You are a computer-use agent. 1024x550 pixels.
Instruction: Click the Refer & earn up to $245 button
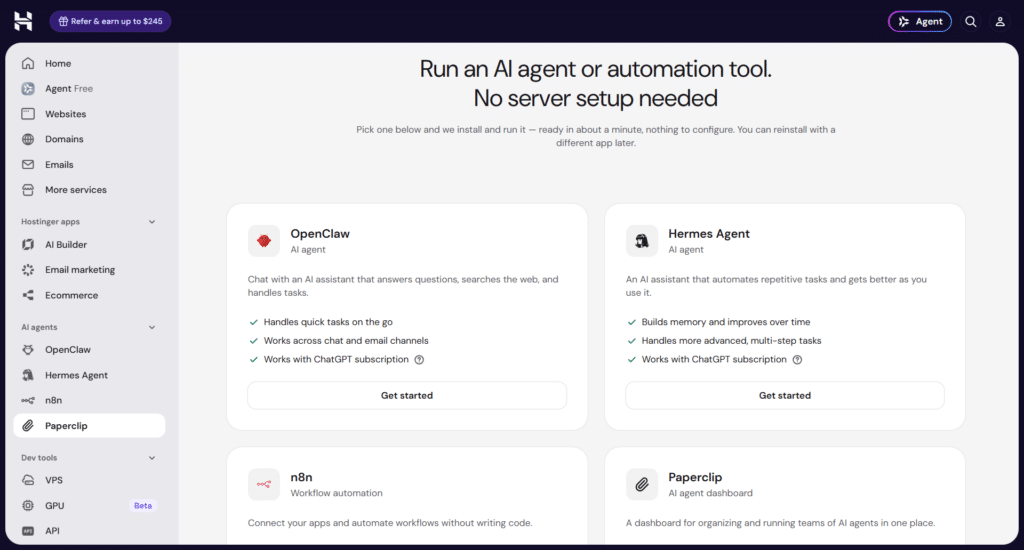click(x=110, y=22)
